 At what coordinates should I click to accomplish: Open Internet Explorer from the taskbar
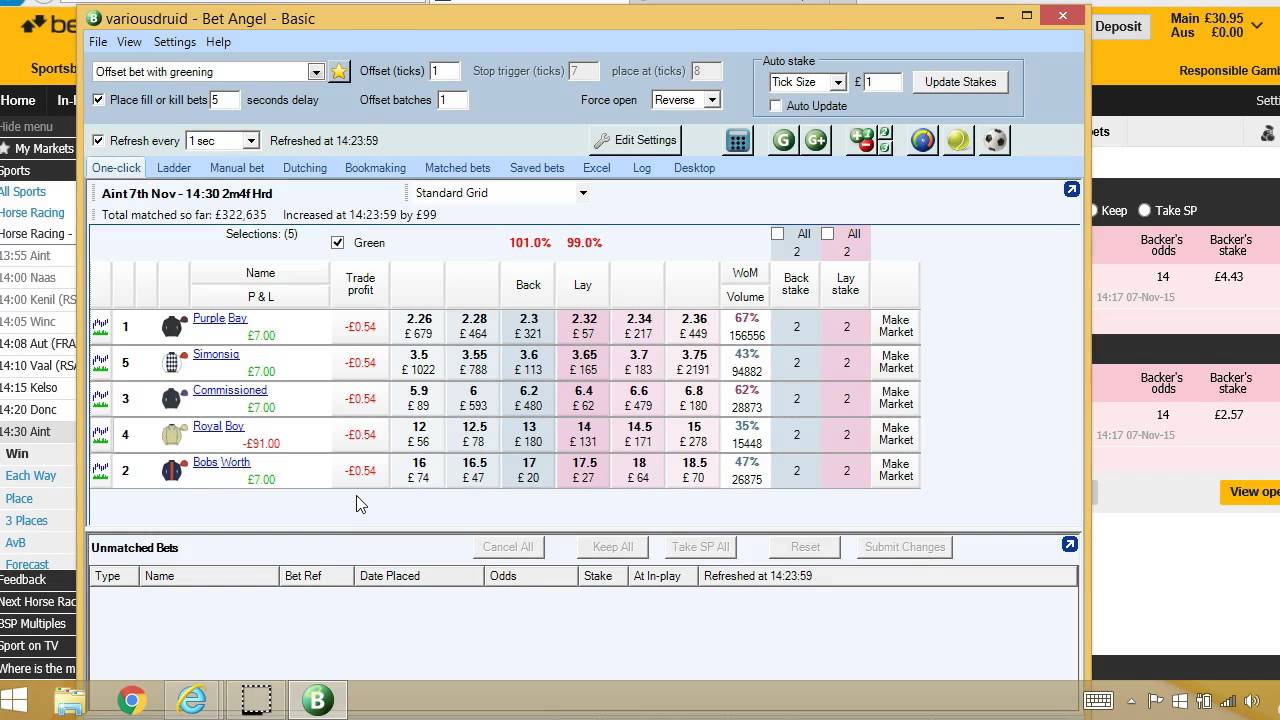(x=192, y=700)
